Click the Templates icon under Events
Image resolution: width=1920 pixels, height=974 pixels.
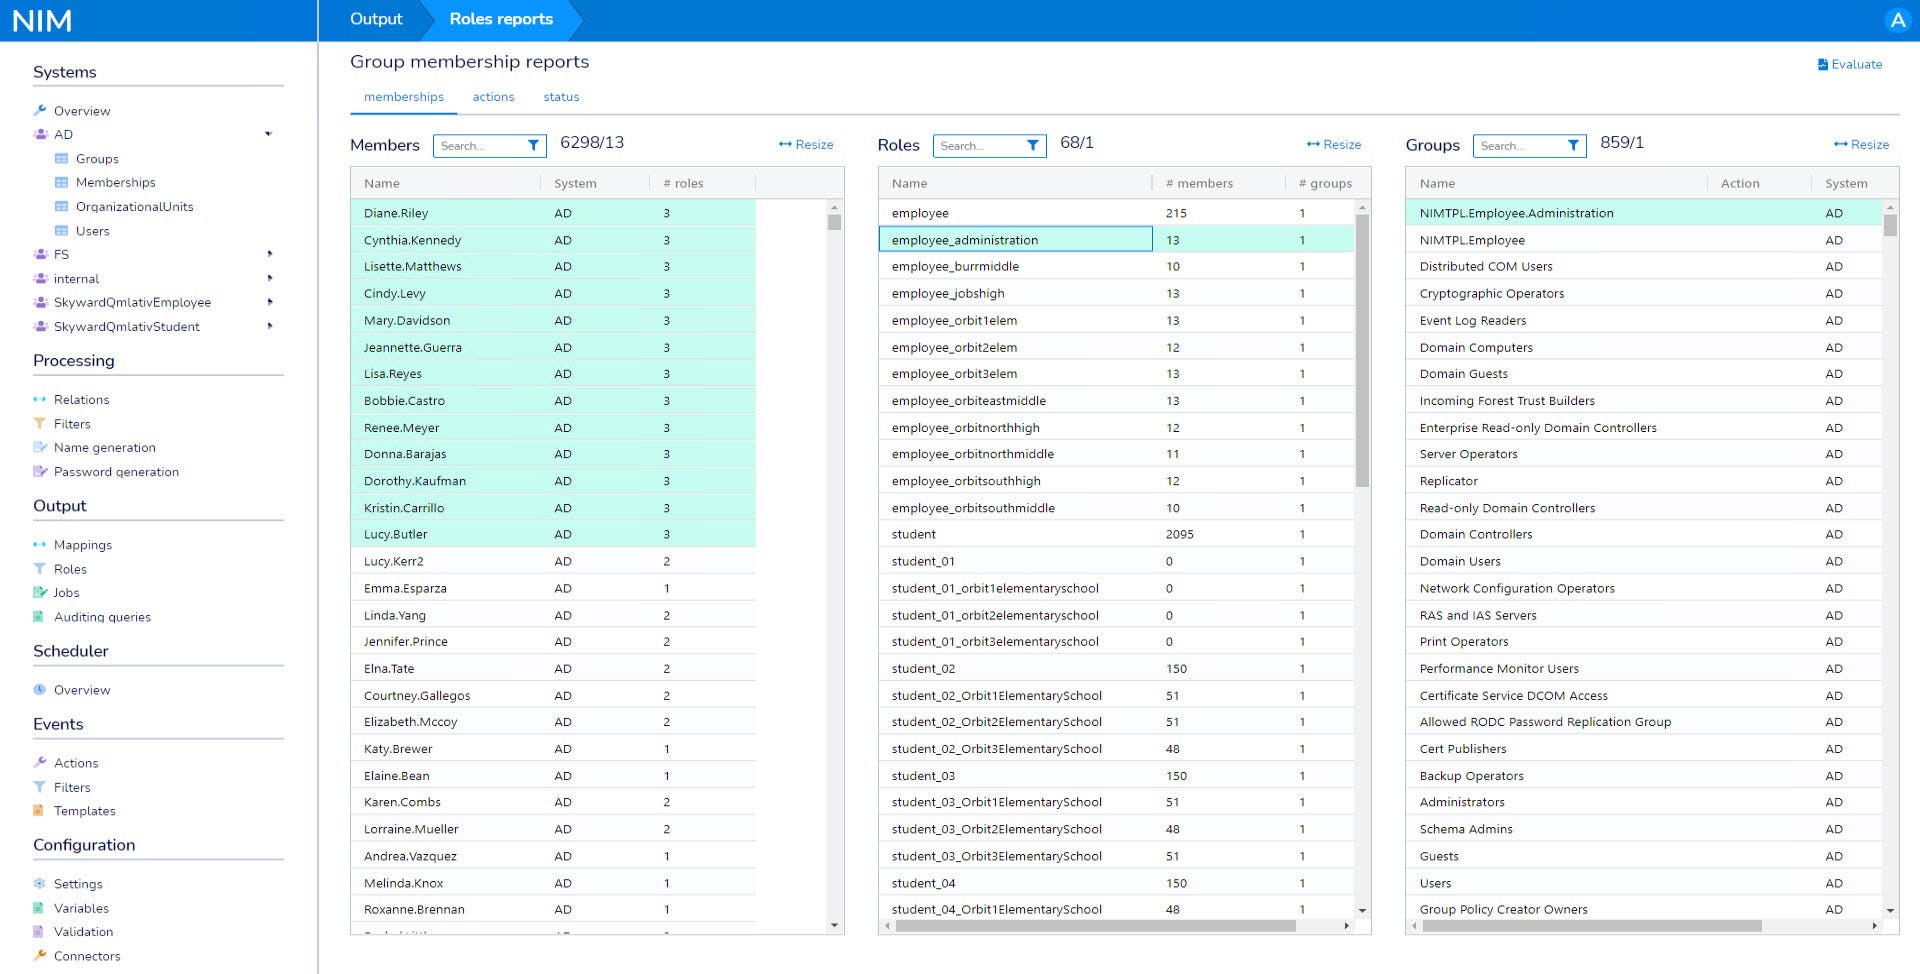coord(40,810)
